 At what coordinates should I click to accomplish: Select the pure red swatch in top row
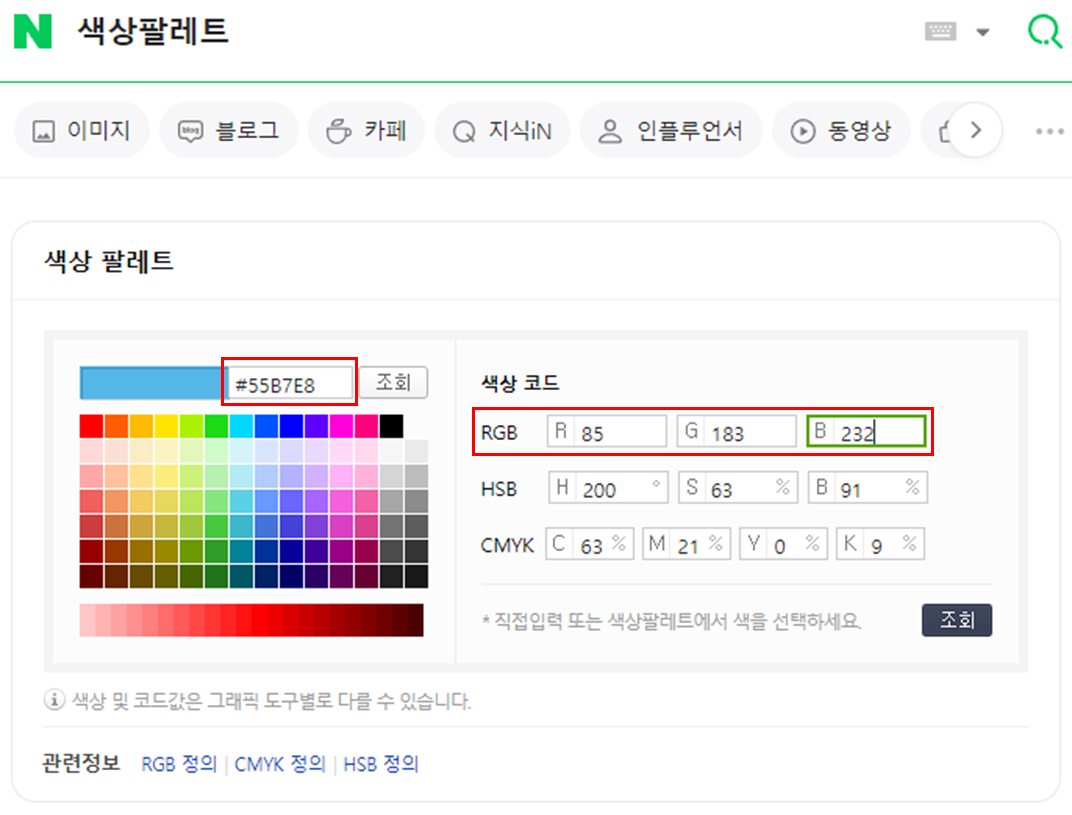coord(91,426)
